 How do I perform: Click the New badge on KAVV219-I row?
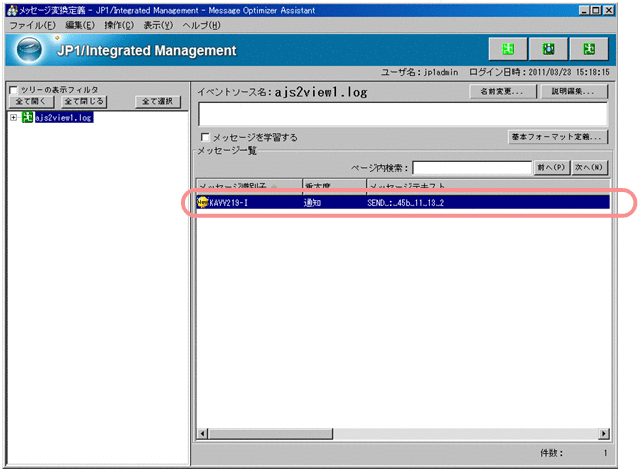click(x=202, y=202)
